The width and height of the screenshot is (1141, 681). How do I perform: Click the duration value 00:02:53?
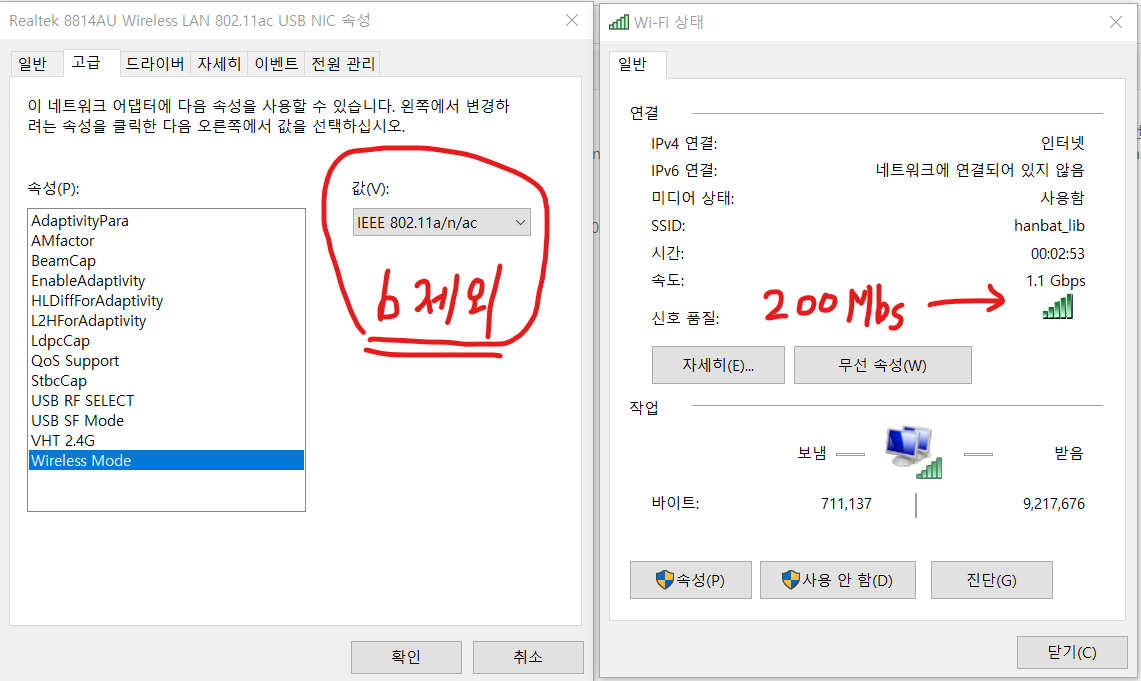(1057, 254)
